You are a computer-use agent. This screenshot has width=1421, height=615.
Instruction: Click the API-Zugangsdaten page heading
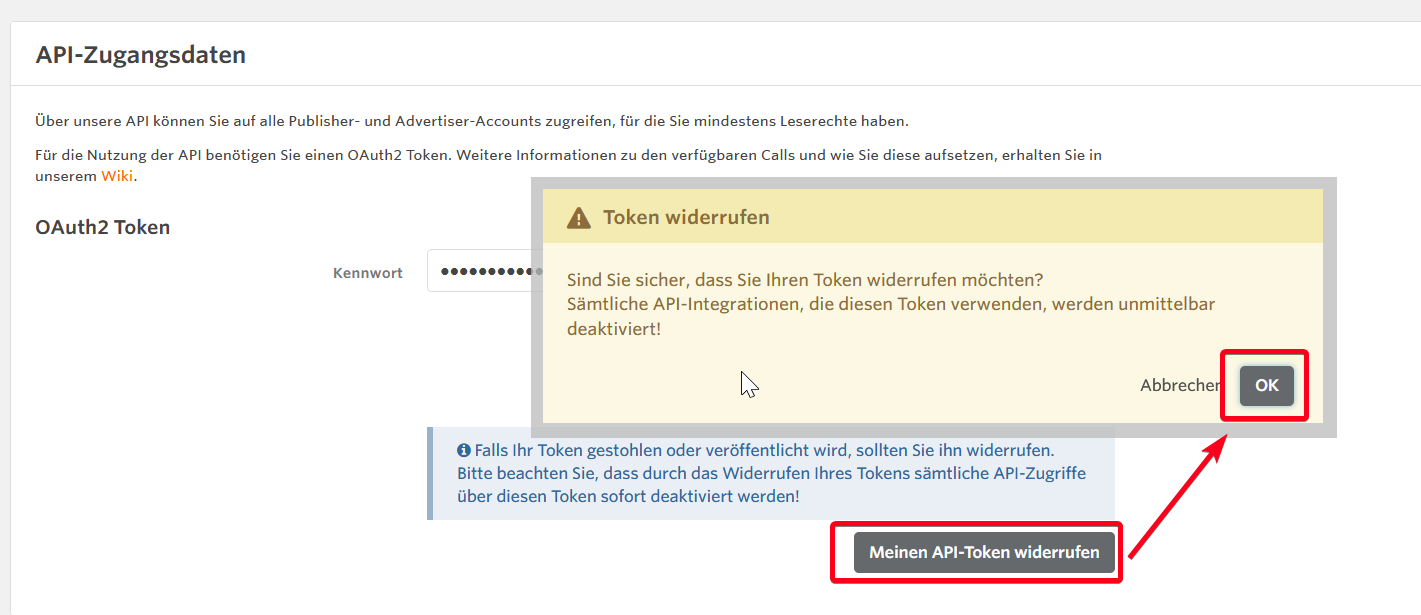click(x=141, y=55)
